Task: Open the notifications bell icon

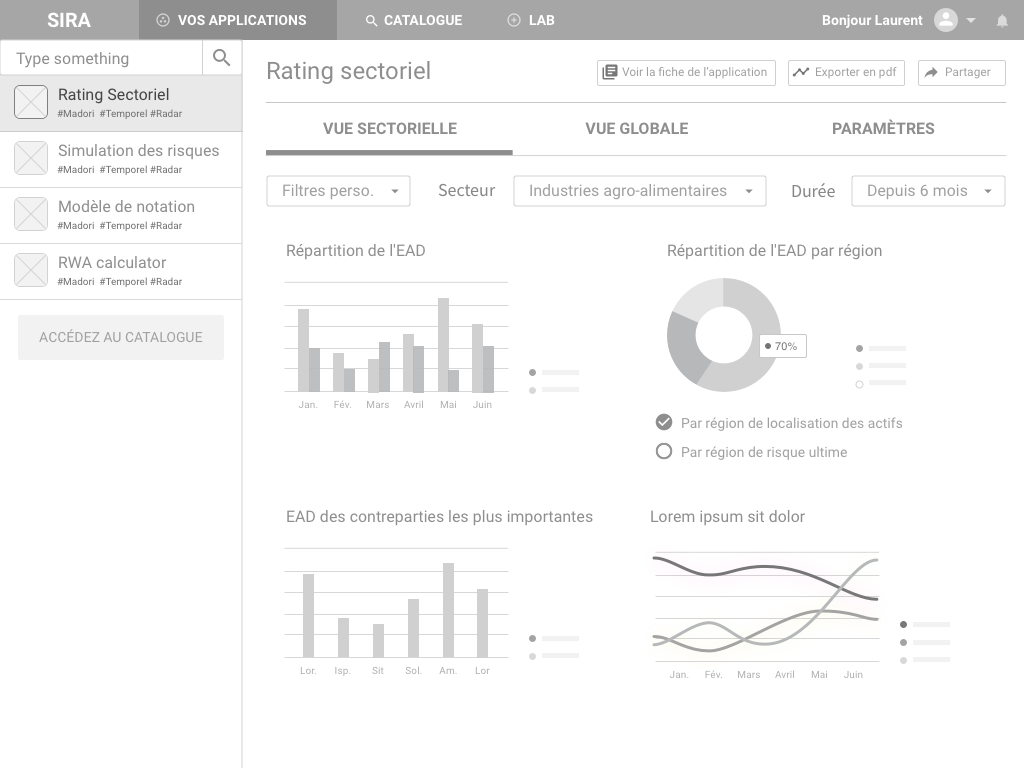Action: (x=1002, y=21)
